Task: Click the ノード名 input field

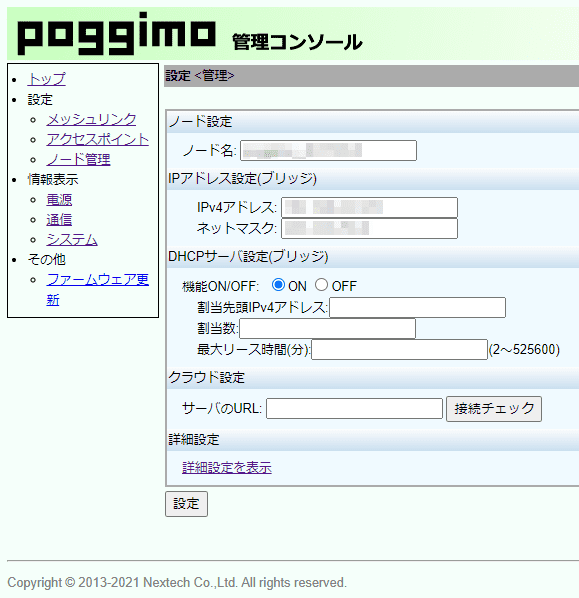Action: [328, 150]
